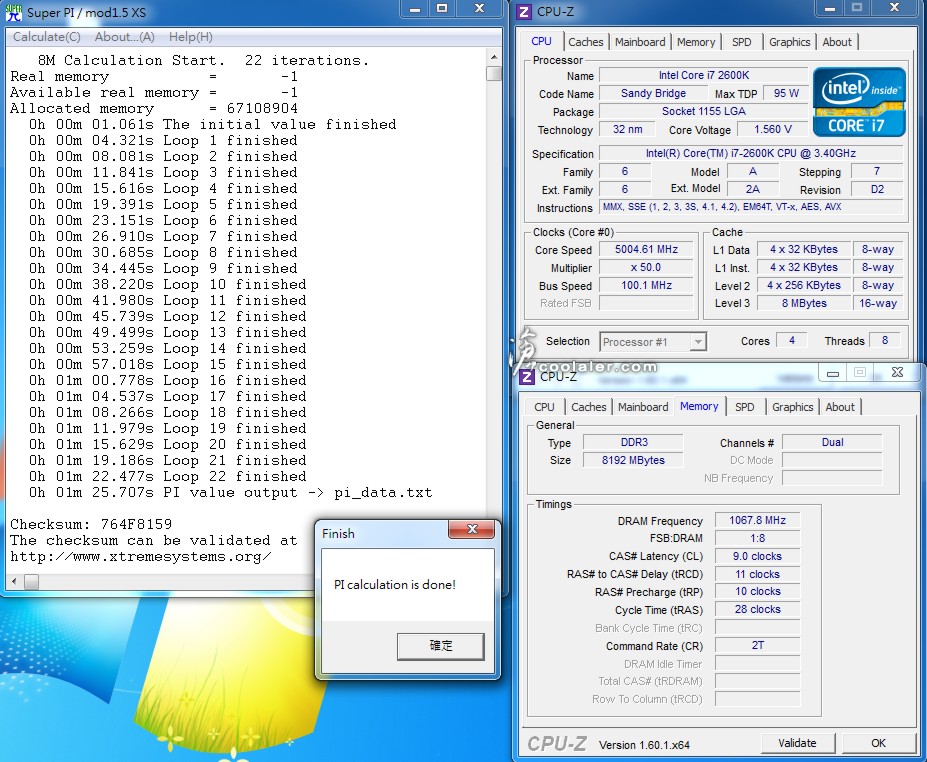
Task: Expand the Processor #1 selection dropdown
Action: tap(698, 342)
